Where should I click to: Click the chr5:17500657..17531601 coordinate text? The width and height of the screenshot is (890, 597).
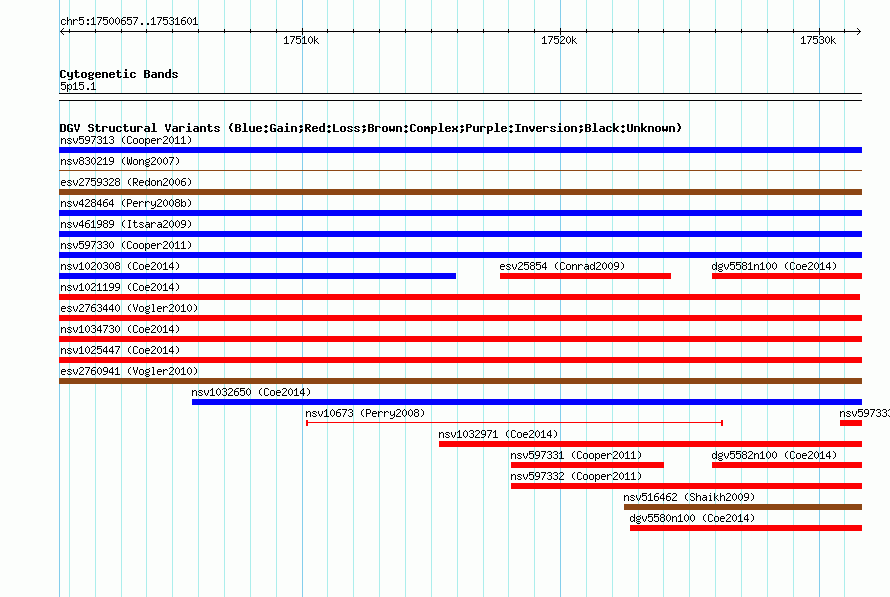tap(129, 22)
